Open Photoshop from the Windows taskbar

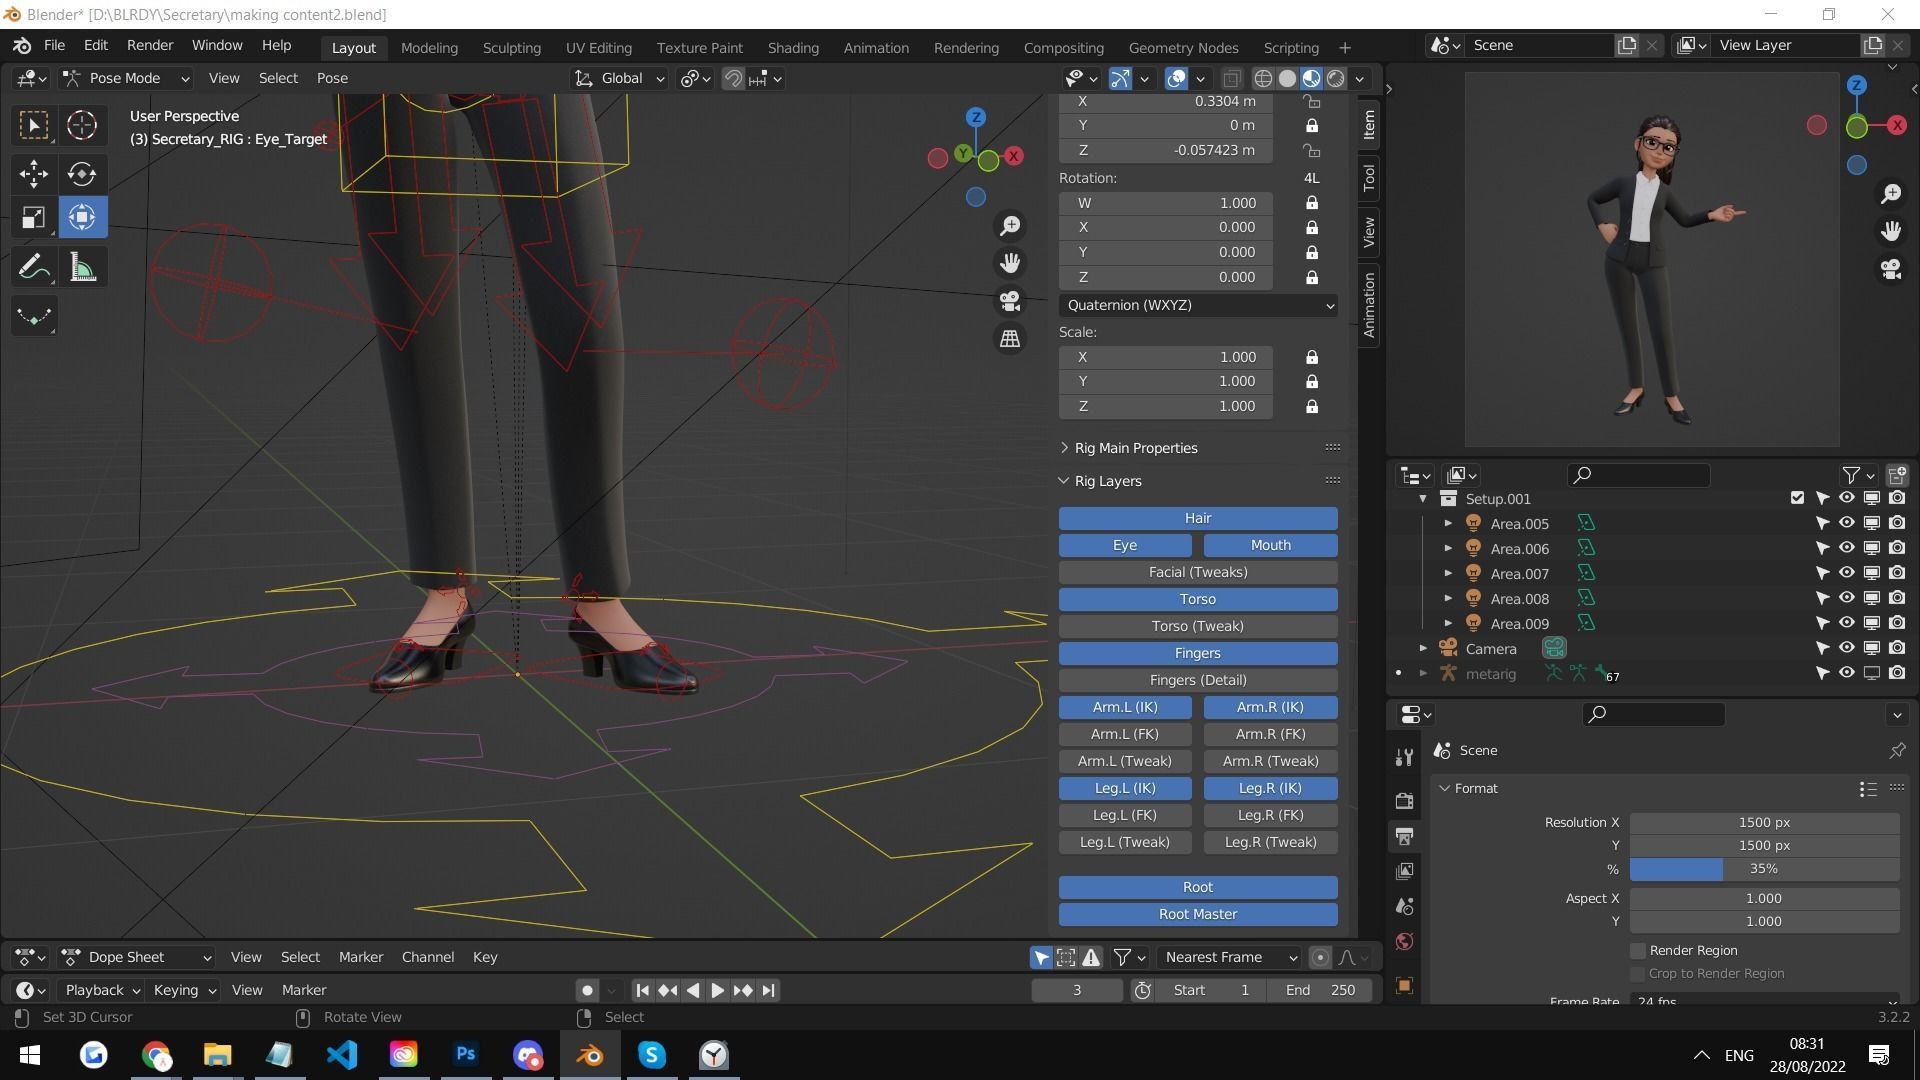(466, 1055)
